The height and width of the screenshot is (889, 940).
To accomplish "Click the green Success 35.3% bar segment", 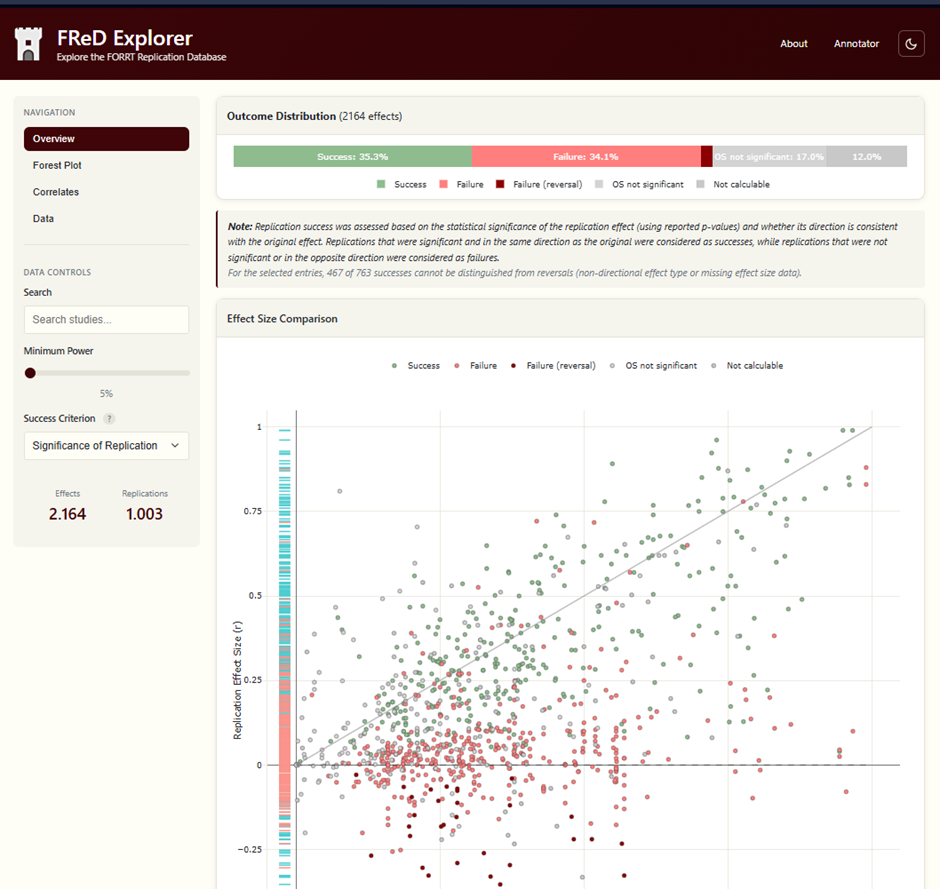I will [x=352, y=157].
